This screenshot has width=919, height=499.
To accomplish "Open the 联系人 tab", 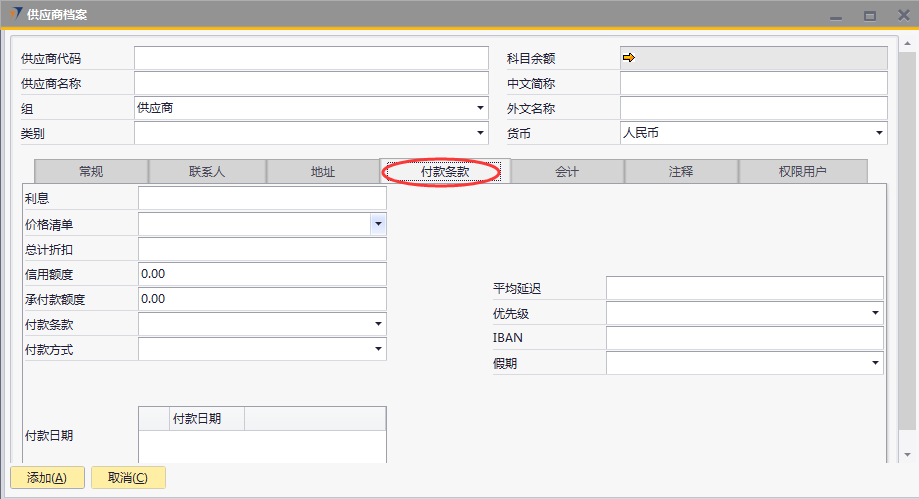I will coord(207,172).
